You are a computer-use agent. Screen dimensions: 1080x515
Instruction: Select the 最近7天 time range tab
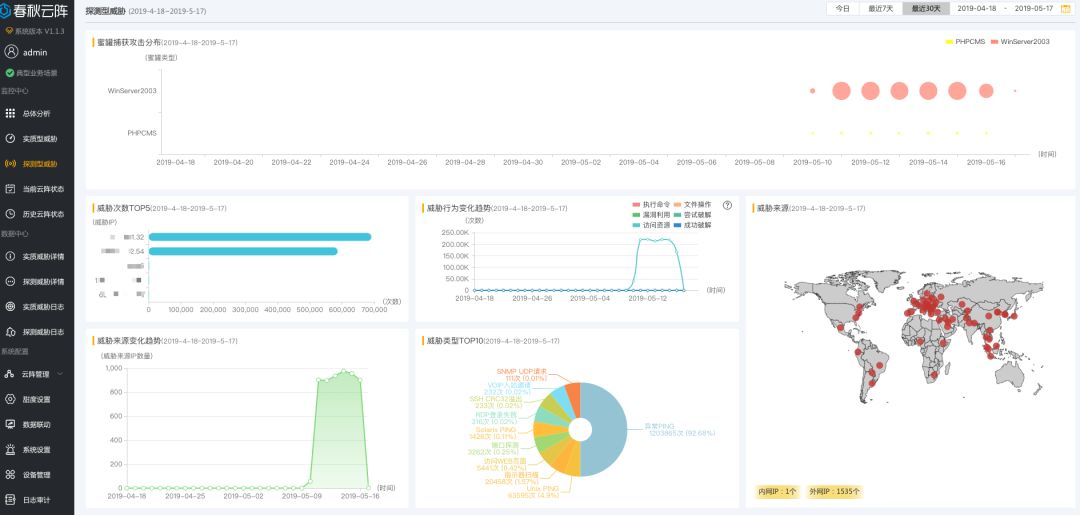[x=880, y=9]
